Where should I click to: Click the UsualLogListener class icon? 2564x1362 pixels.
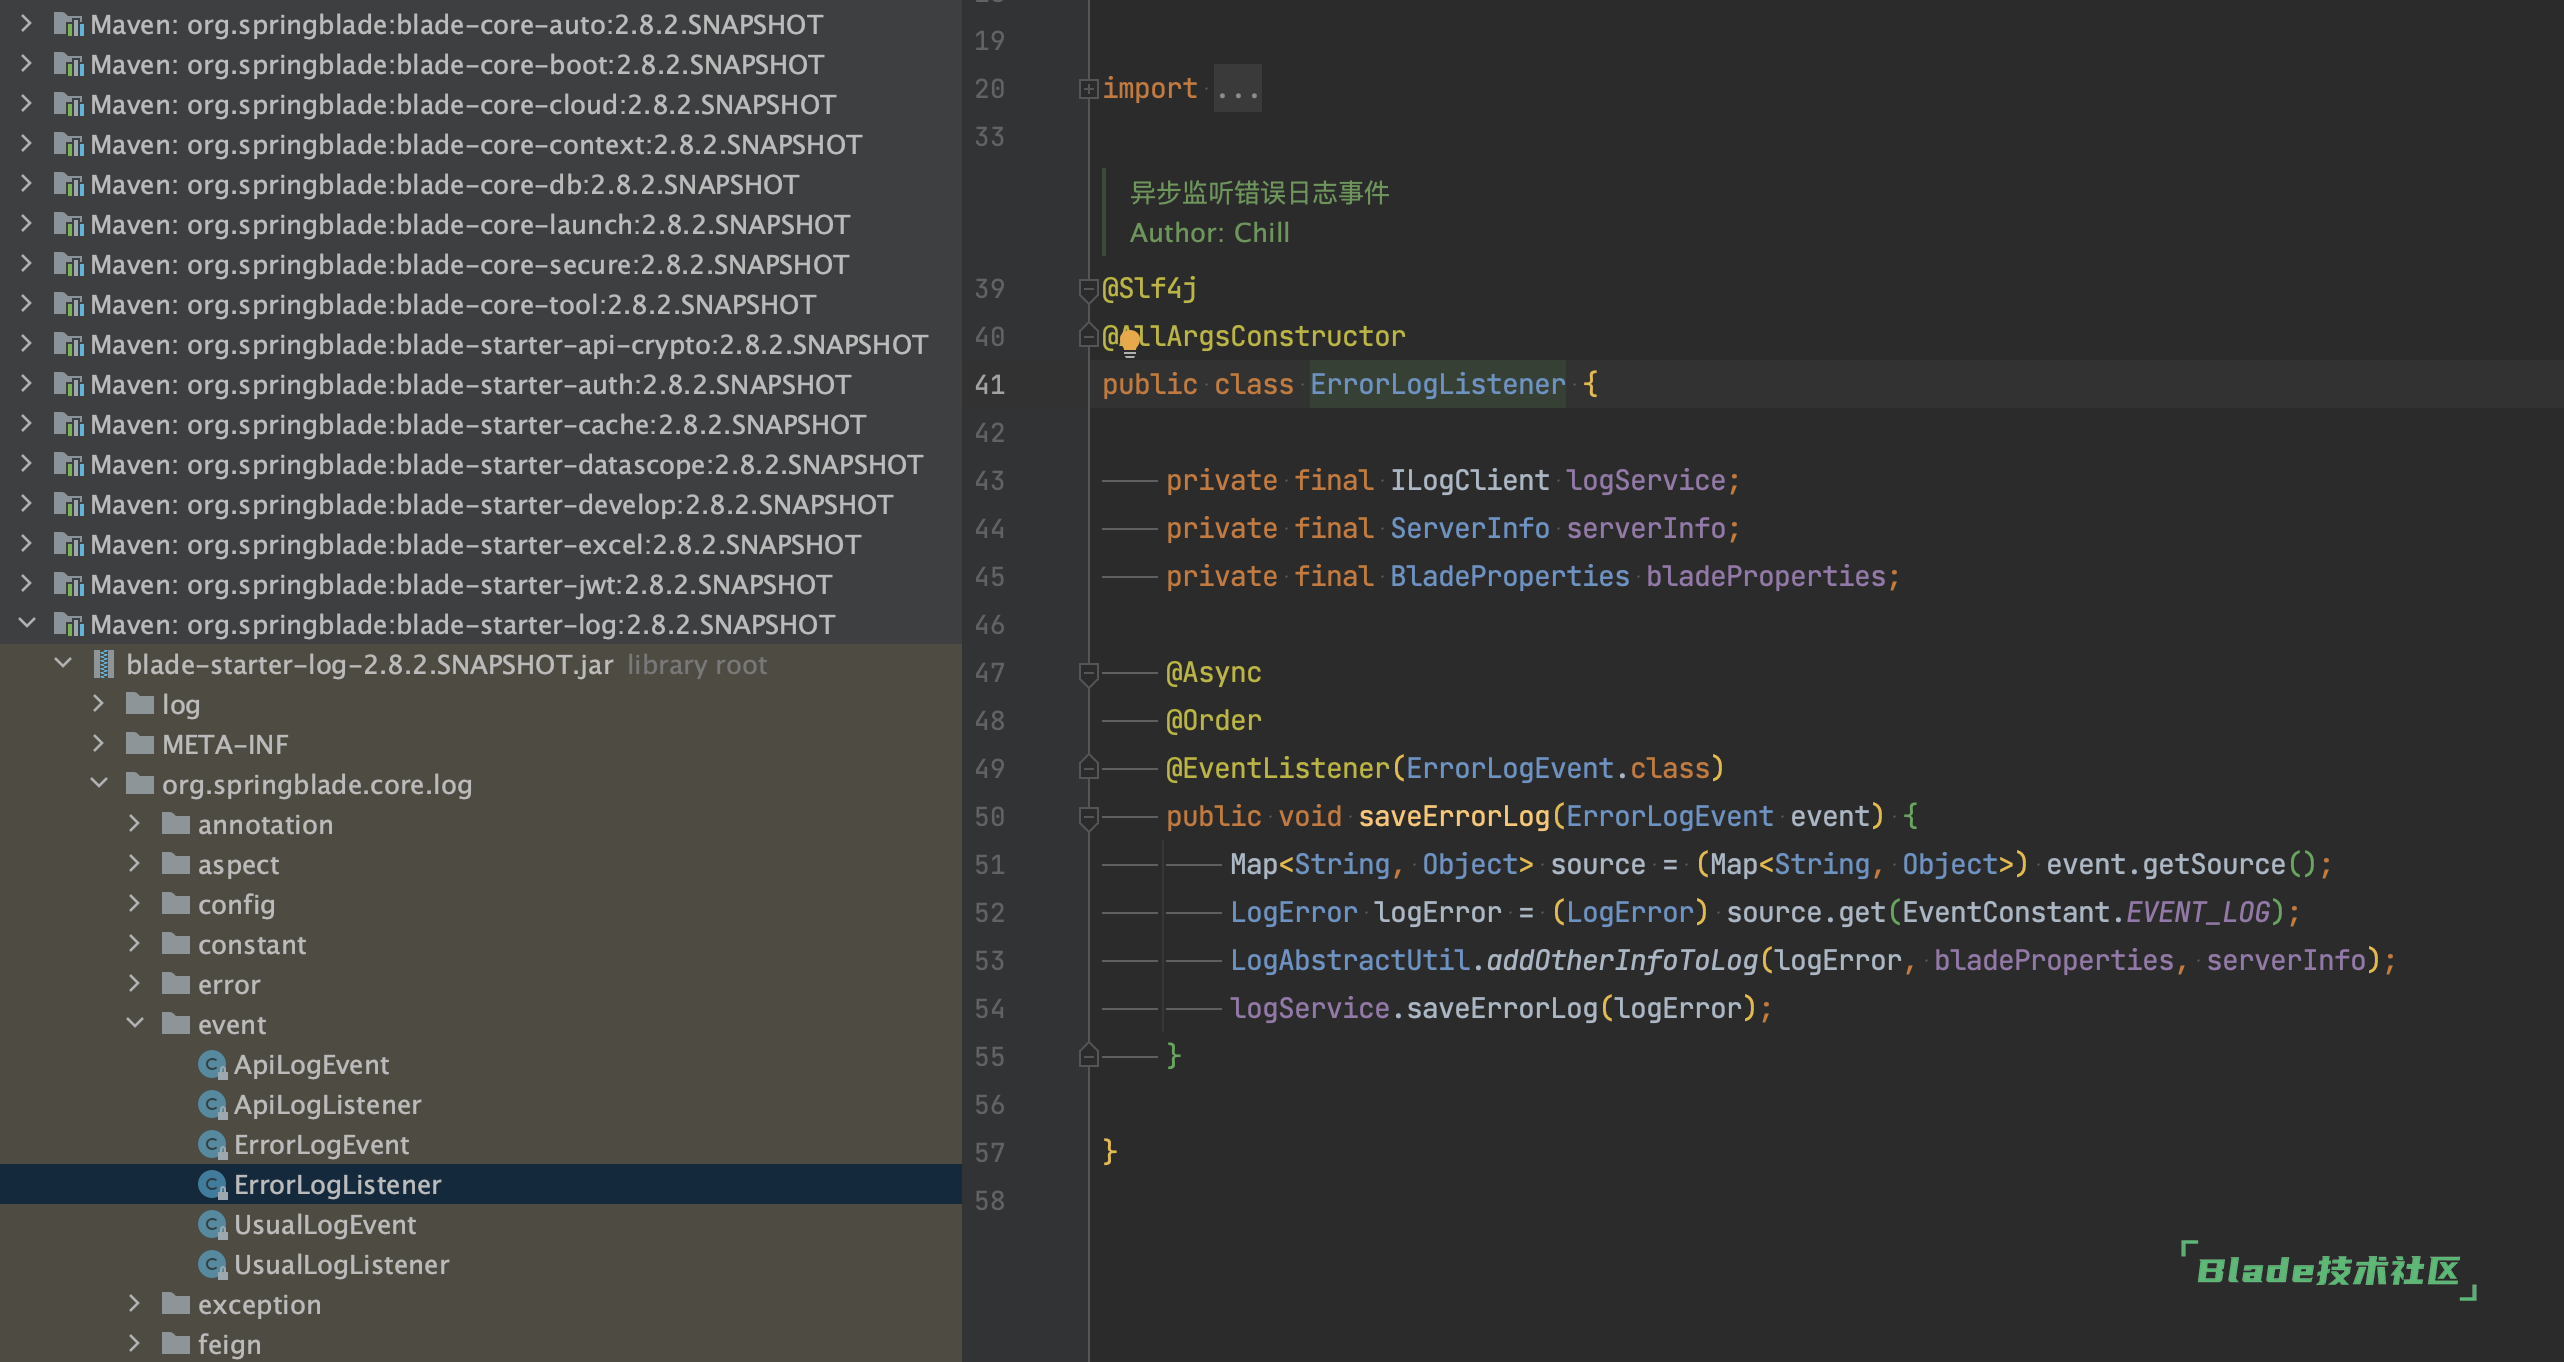(212, 1265)
